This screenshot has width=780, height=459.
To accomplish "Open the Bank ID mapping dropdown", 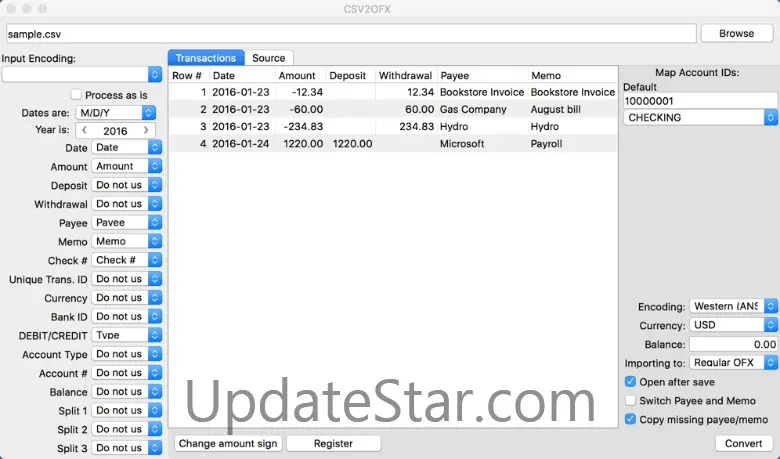I will [x=127, y=316].
